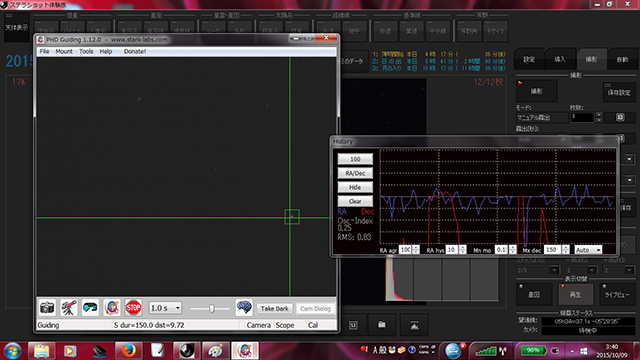Toggle the 赤道 reference line button
Image resolution: width=640 pixels, height=360 pixels.
click(385, 31)
